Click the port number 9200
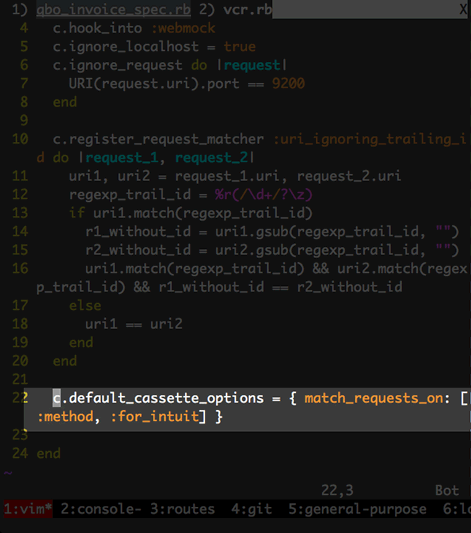 (289, 84)
